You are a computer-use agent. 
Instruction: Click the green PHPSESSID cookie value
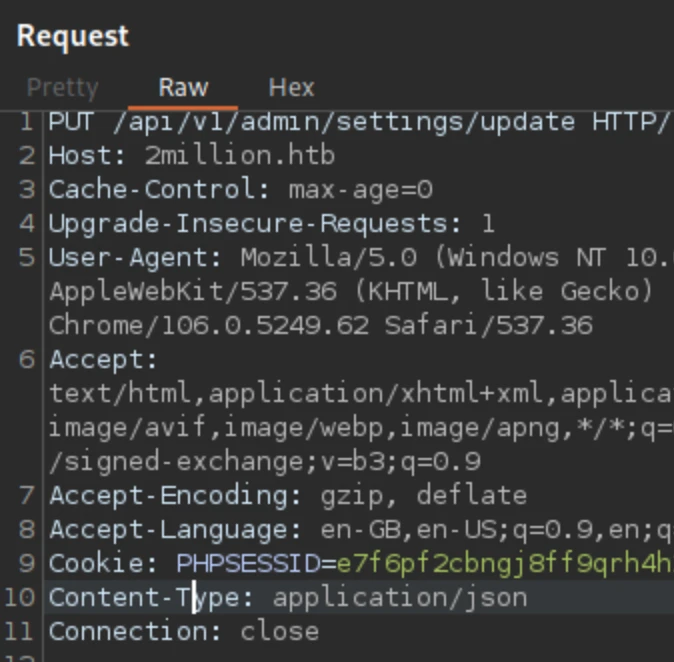[505, 564]
